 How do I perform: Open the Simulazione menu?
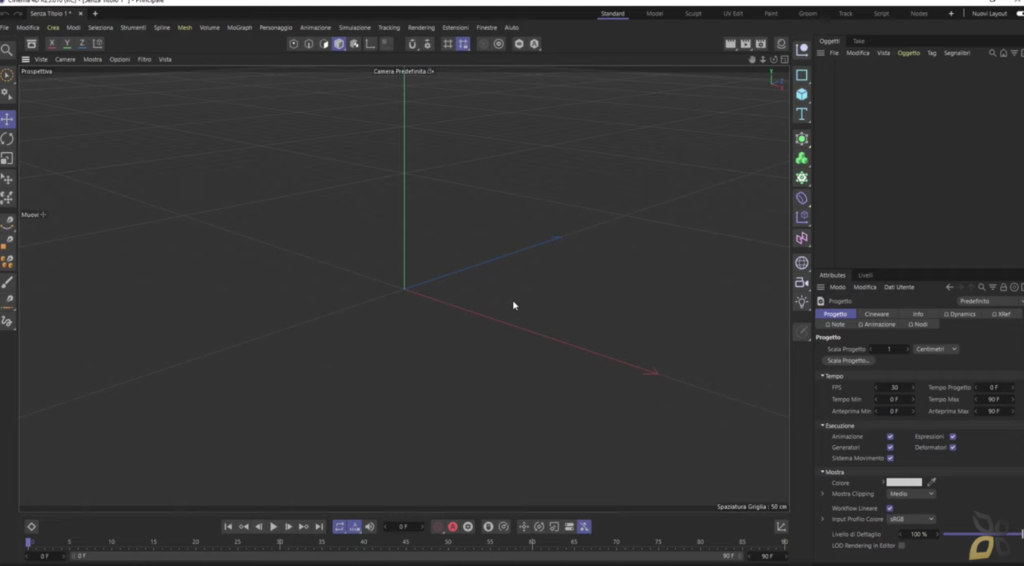pos(355,27)
